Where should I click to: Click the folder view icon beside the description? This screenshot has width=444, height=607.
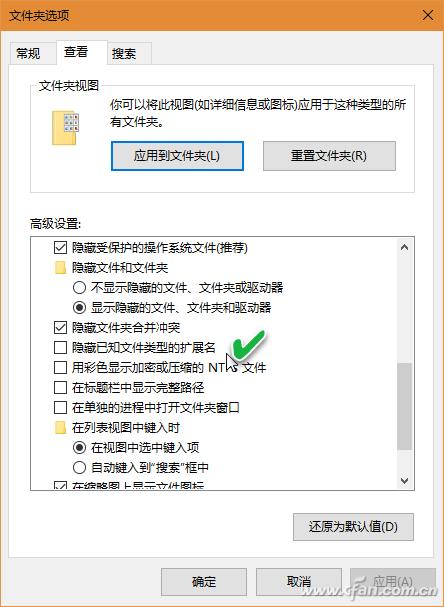[65, 128]
